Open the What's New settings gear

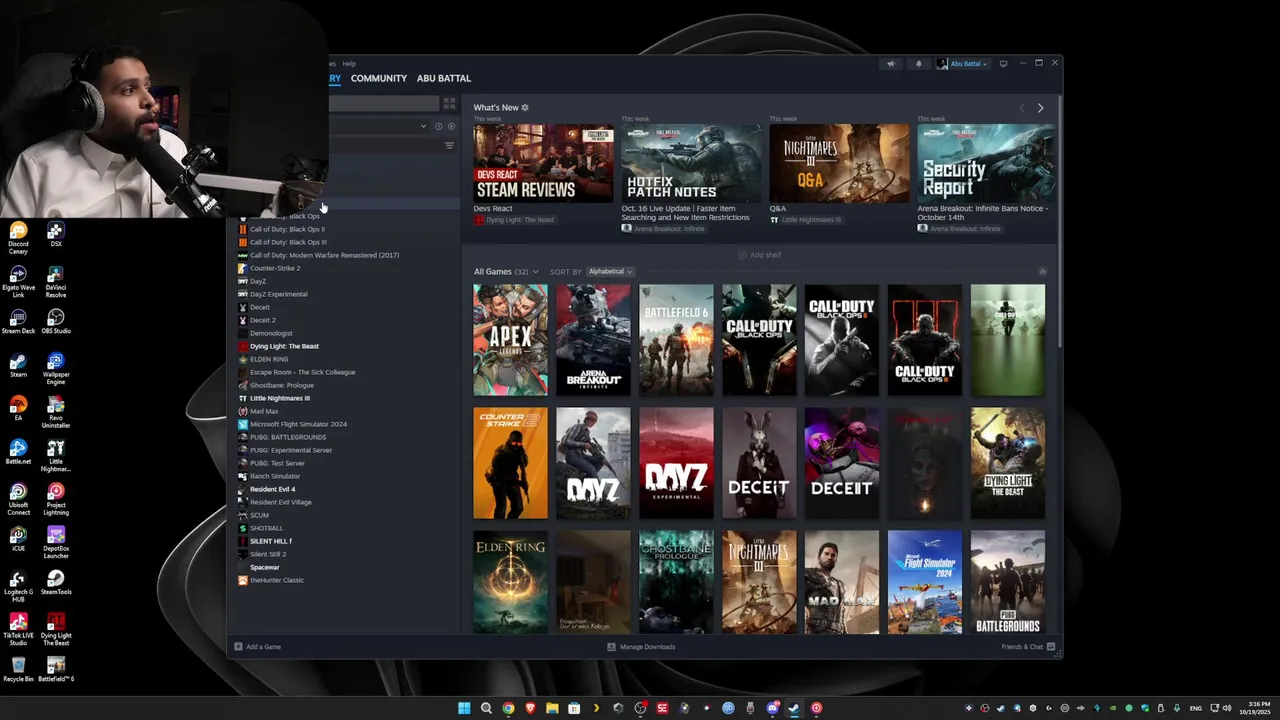pyautogui.click(x=525, y=107)
